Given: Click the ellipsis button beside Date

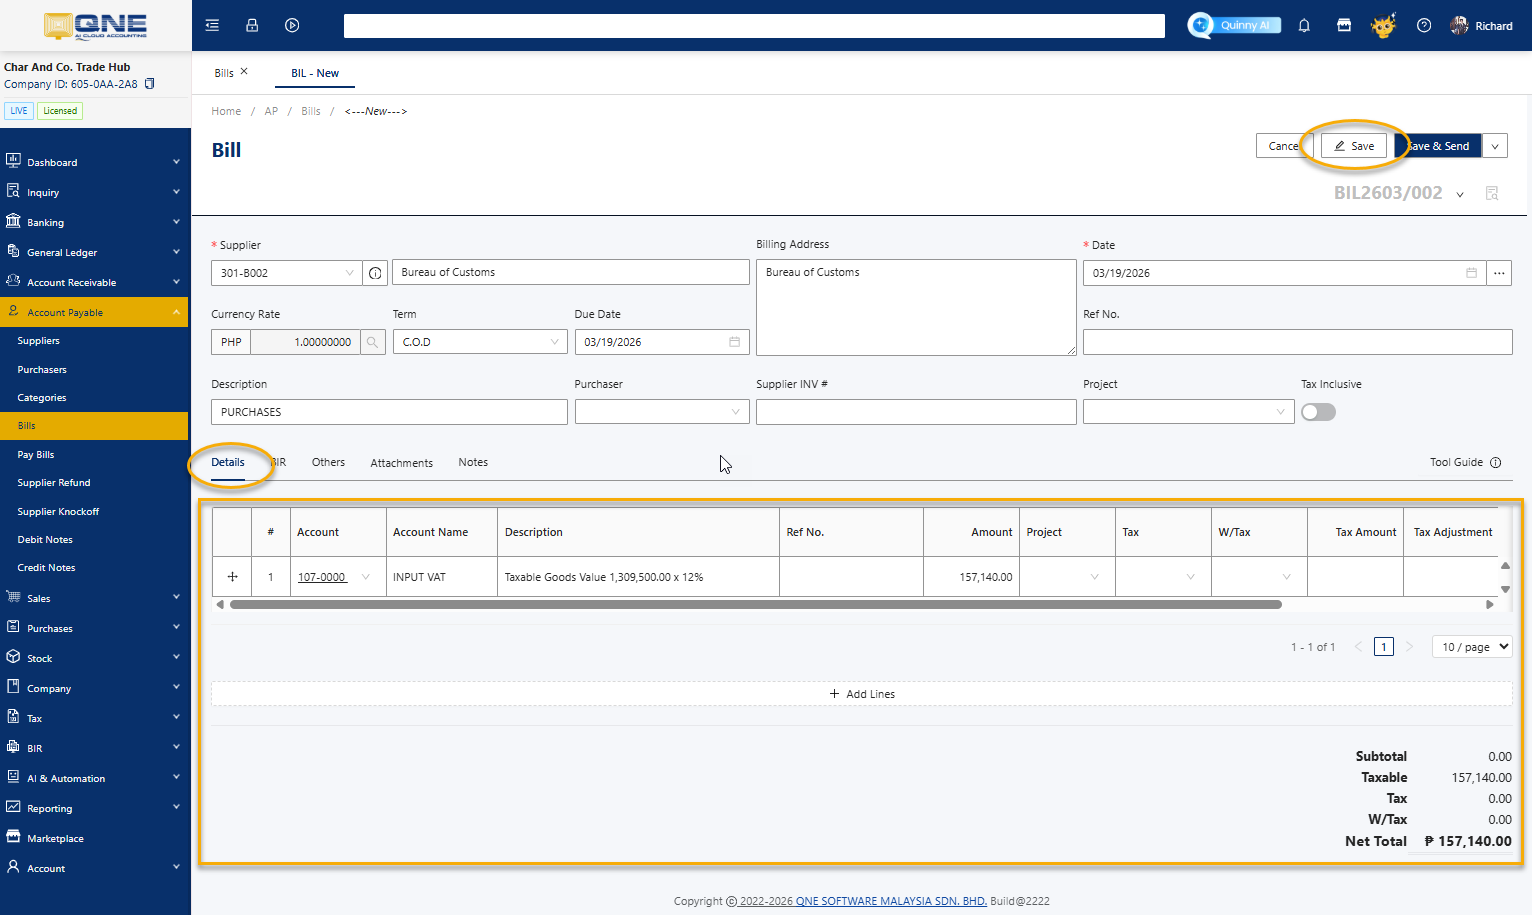Looking at the screenshot, I should (1499, 273).
